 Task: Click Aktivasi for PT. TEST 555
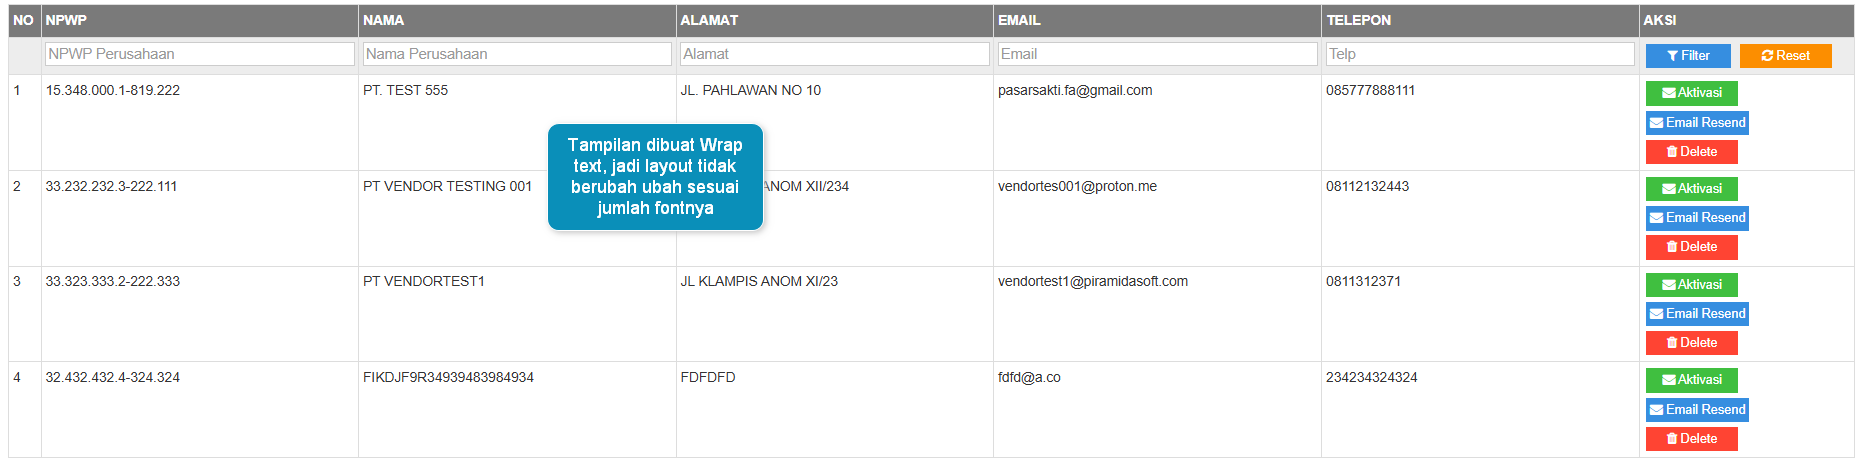pos(1691,93)
